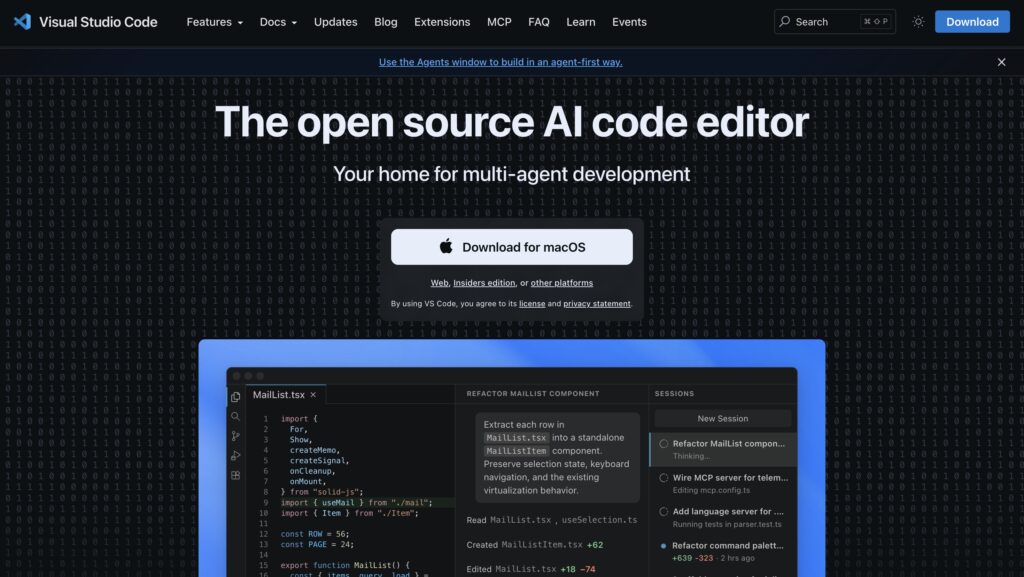Image resolution: width=1024 pixels, height=577 pixels.
Task: Click blue dot beside Refactor command palette session
Action: pyautogui.click(x=664, y=546)
